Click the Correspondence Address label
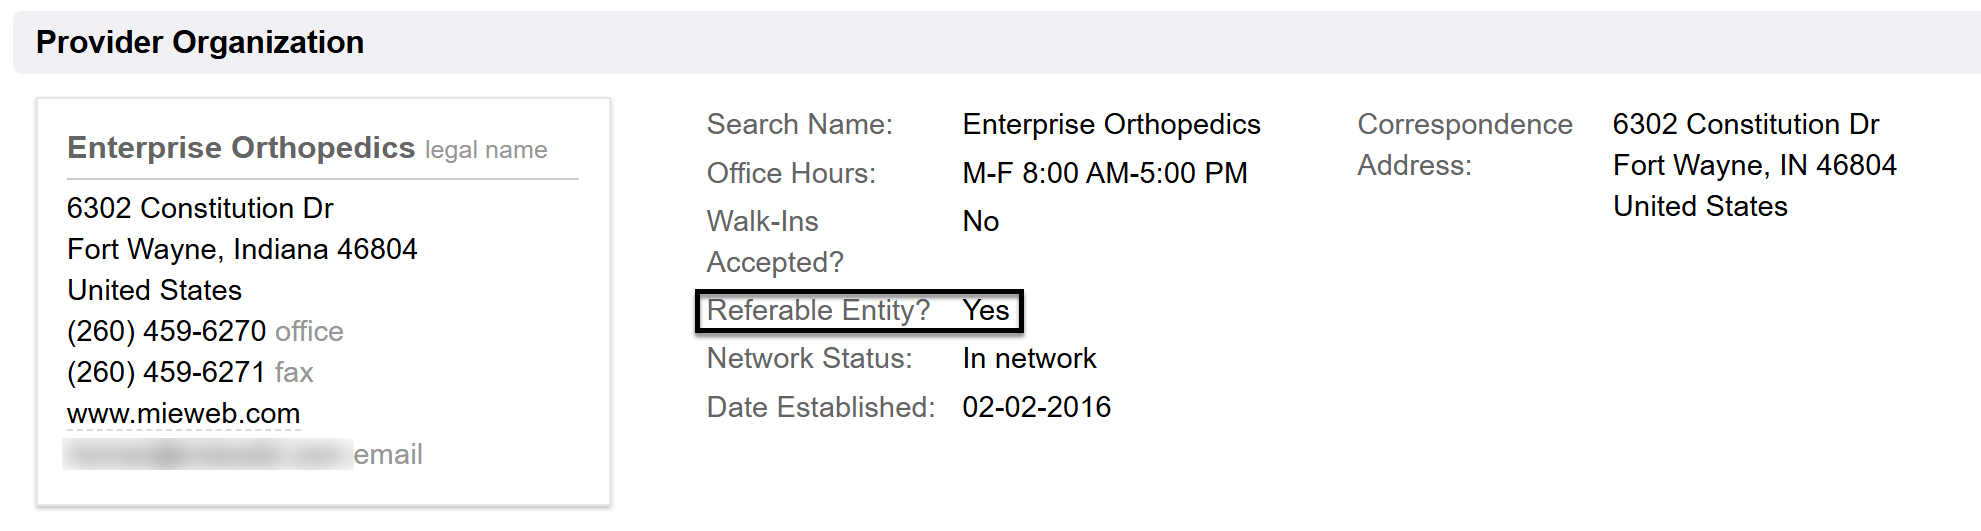Screen dimensions: 1981x531 pyautogui.click(x=1464, y=144)
